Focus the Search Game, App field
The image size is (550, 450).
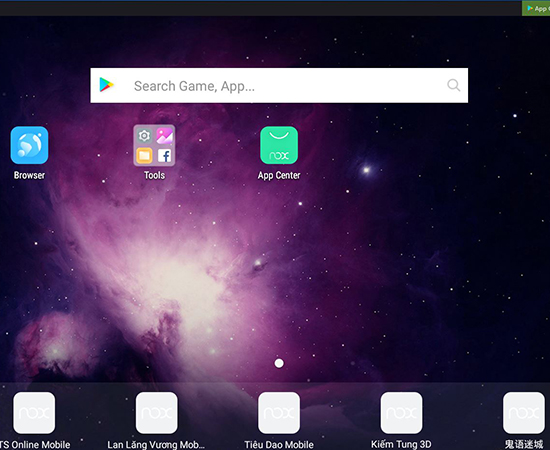tap(279, 85)
